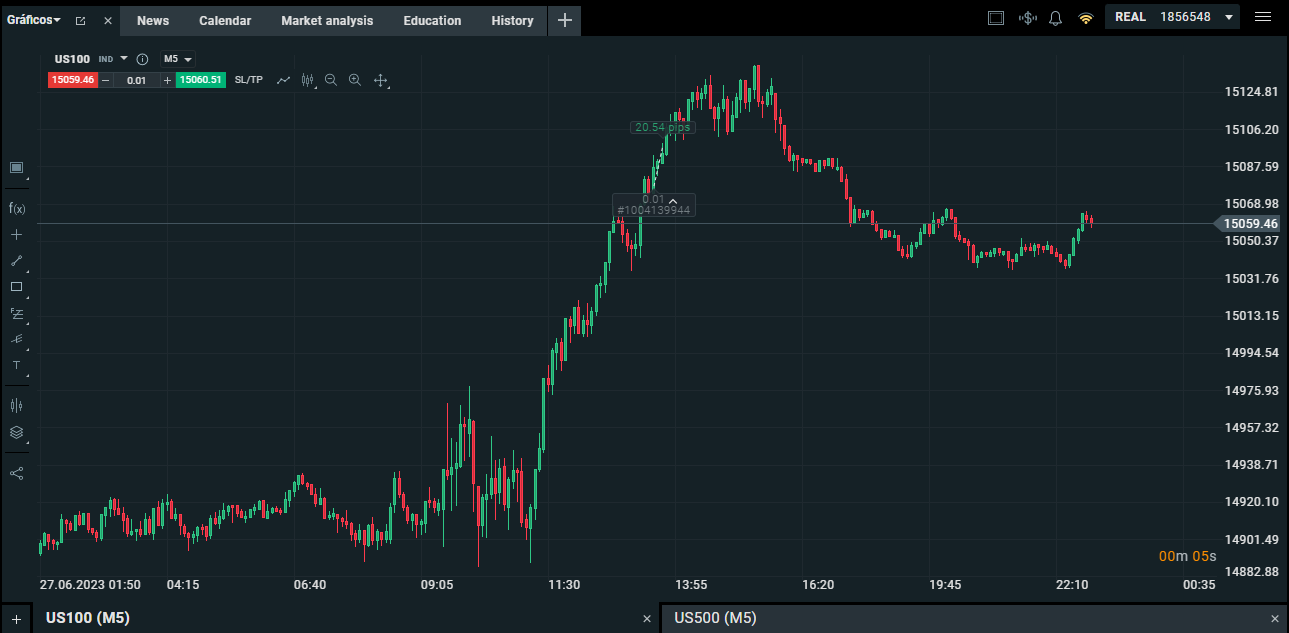Buy at the green 15060.51 price button
The width and height of the screenshot is (1289, 633).
click(x=200, y=80)
